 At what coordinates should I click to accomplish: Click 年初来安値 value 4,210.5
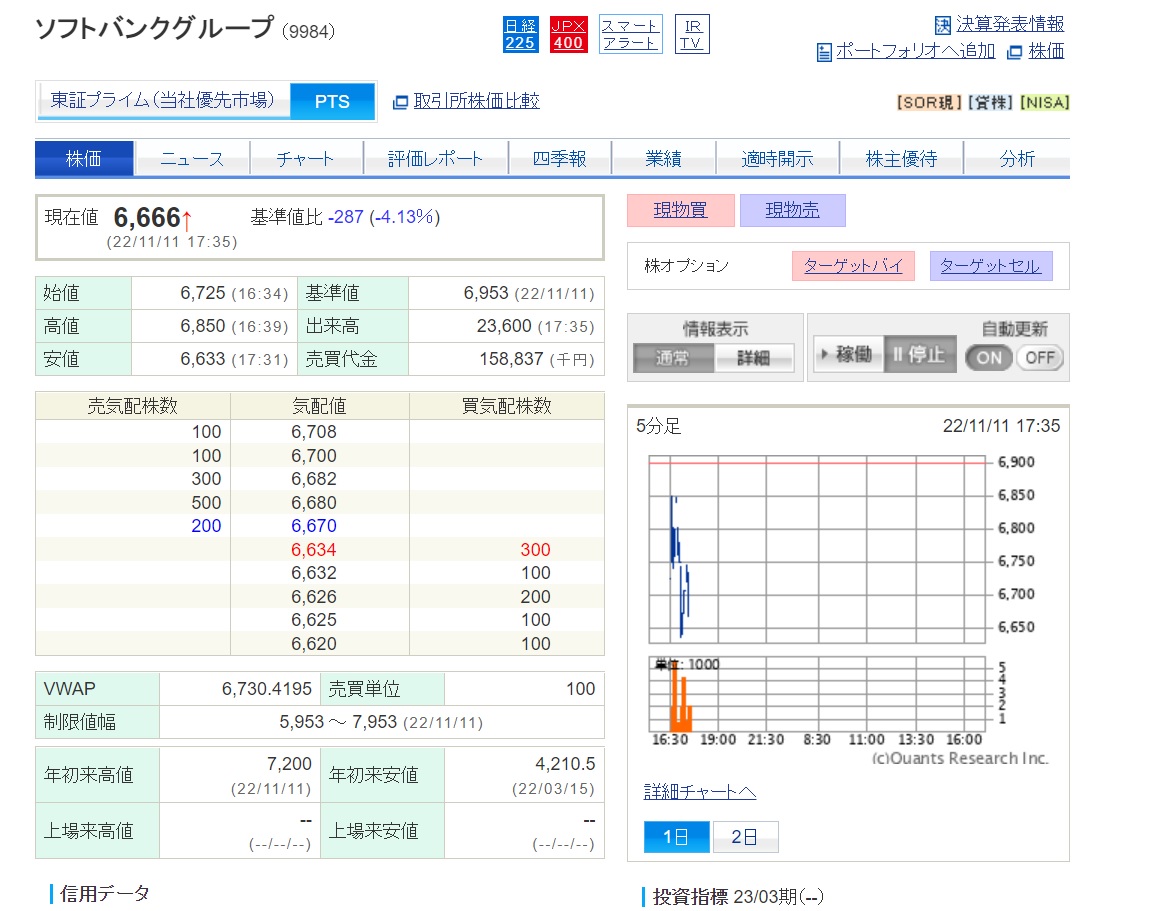(x=565, y=764)
